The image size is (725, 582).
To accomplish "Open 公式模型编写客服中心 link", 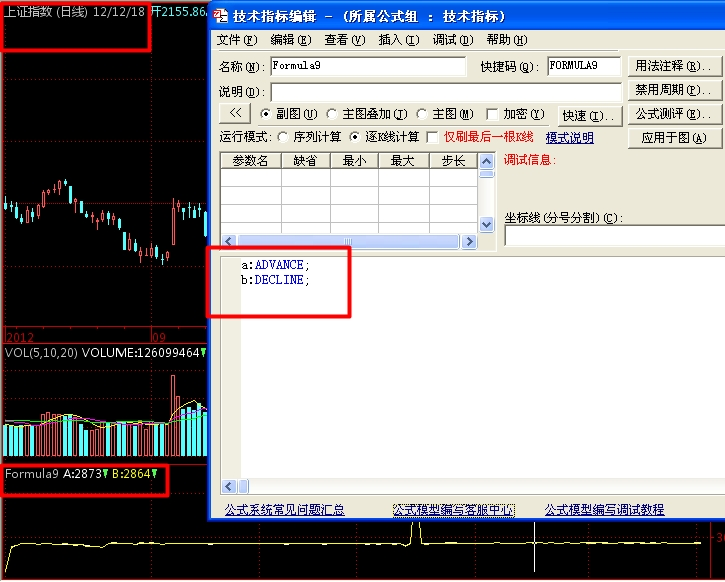I will click(x=454, y=509).
